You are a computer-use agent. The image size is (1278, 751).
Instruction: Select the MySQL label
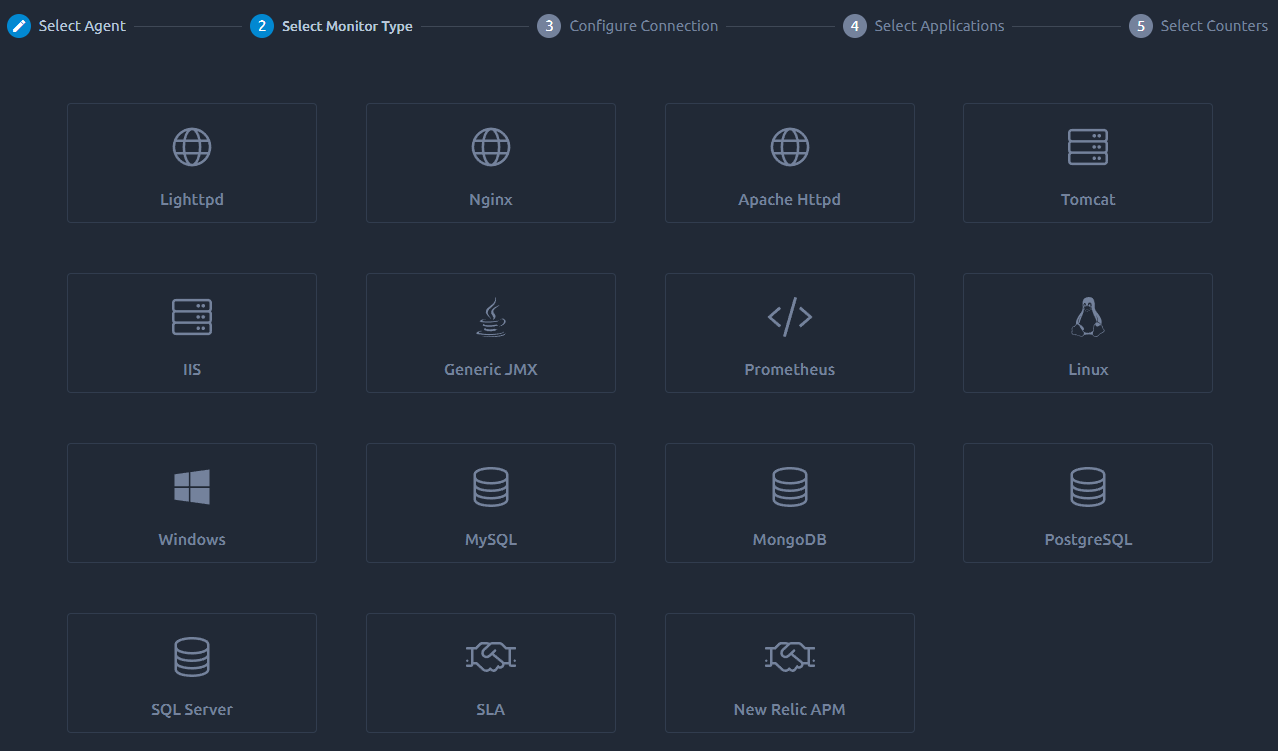tap(491, 539)
